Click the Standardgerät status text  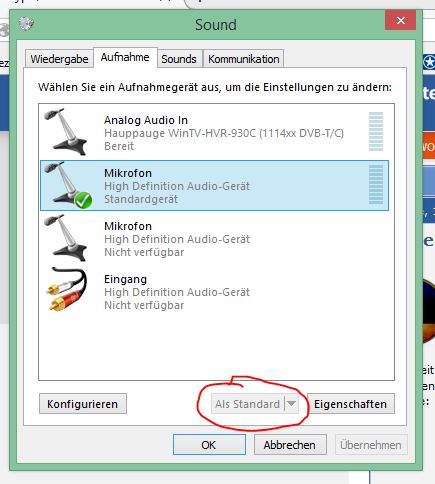click(141, 199)
